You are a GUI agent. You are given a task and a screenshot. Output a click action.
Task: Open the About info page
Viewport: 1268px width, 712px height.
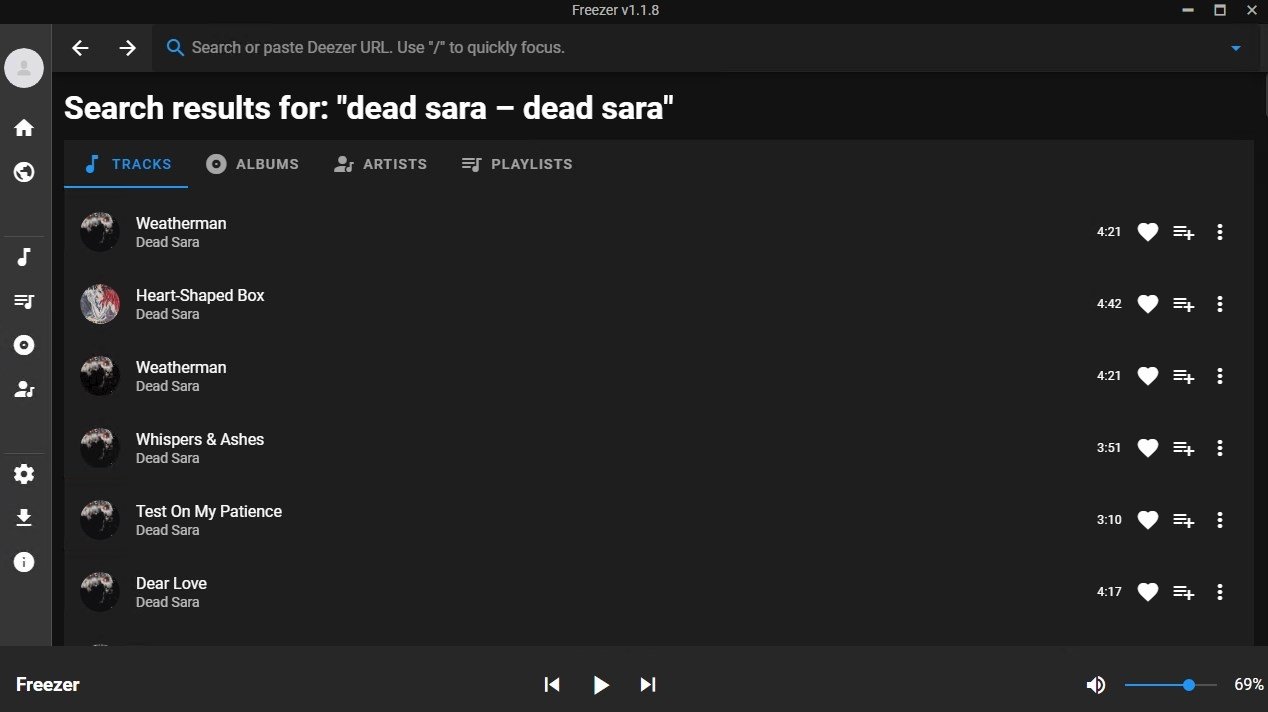tap(24, 562)
